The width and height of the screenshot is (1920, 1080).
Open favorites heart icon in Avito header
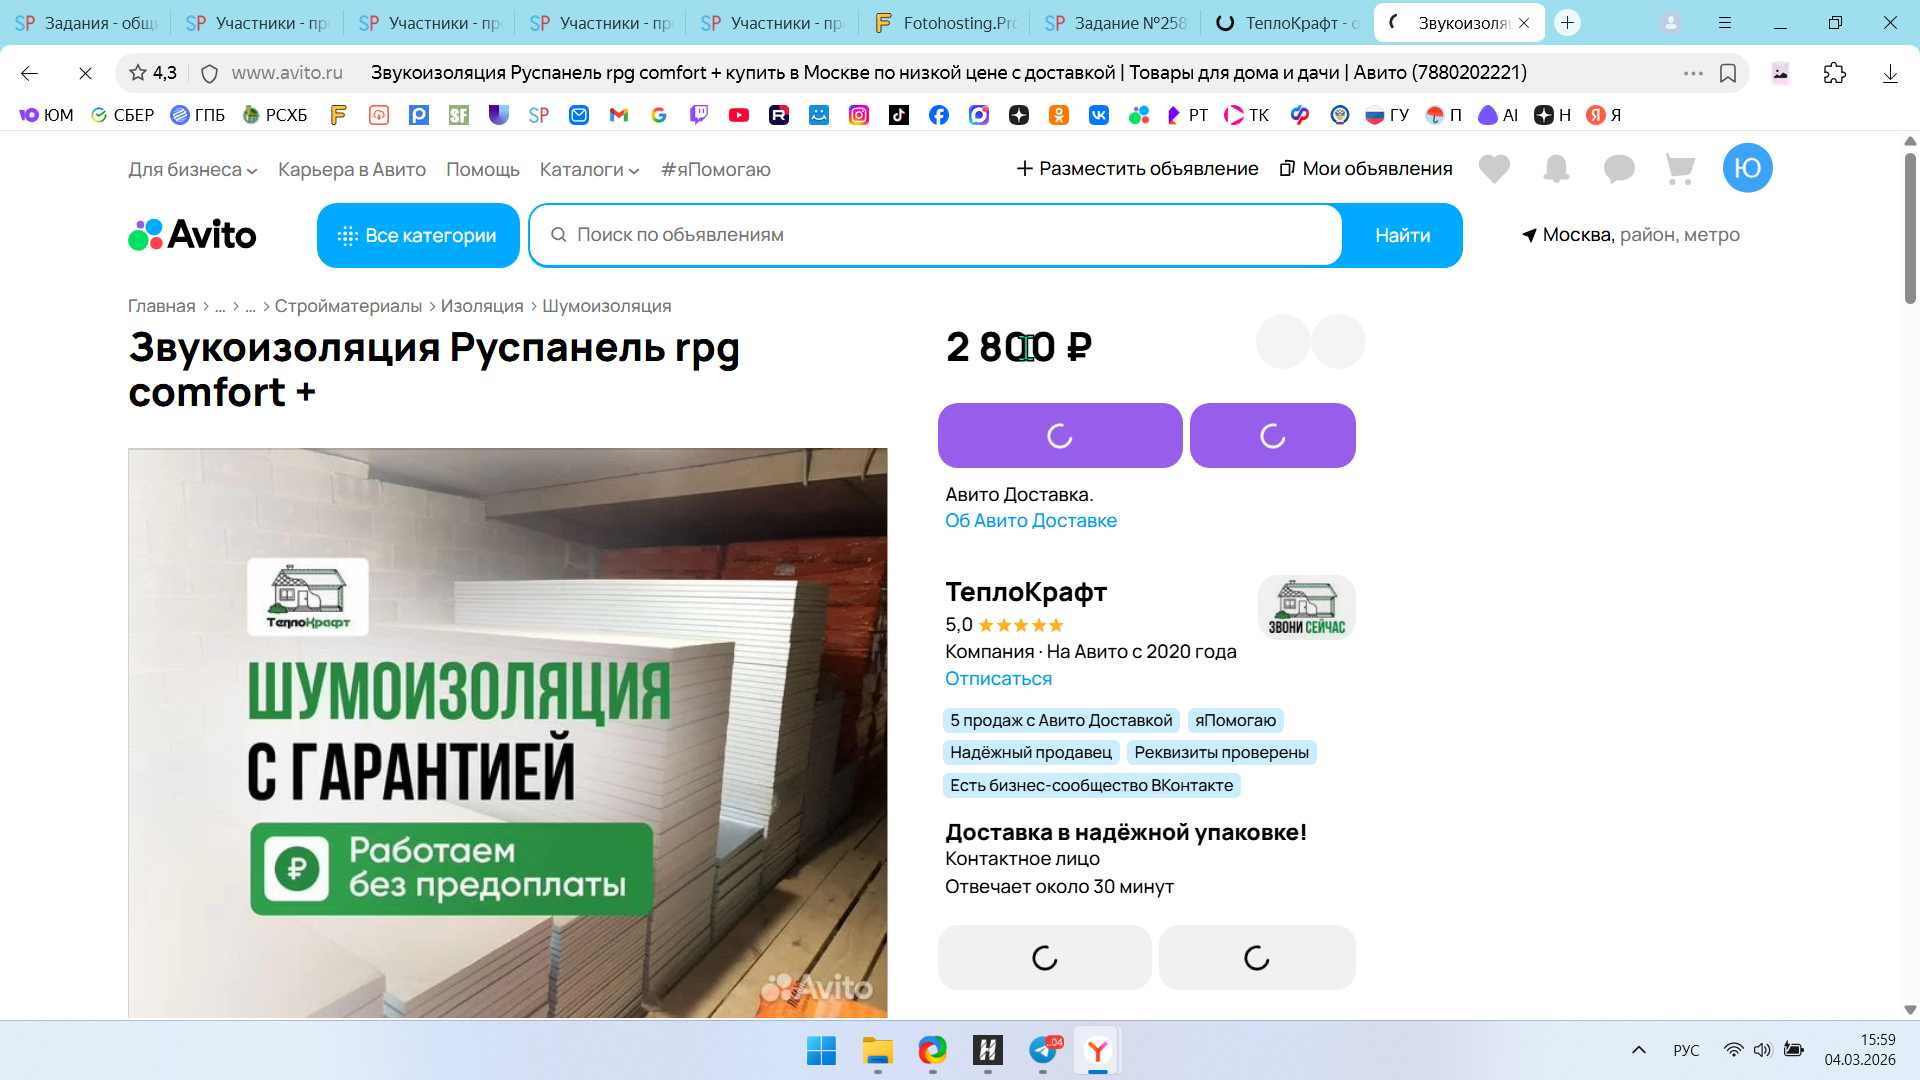1494,169
